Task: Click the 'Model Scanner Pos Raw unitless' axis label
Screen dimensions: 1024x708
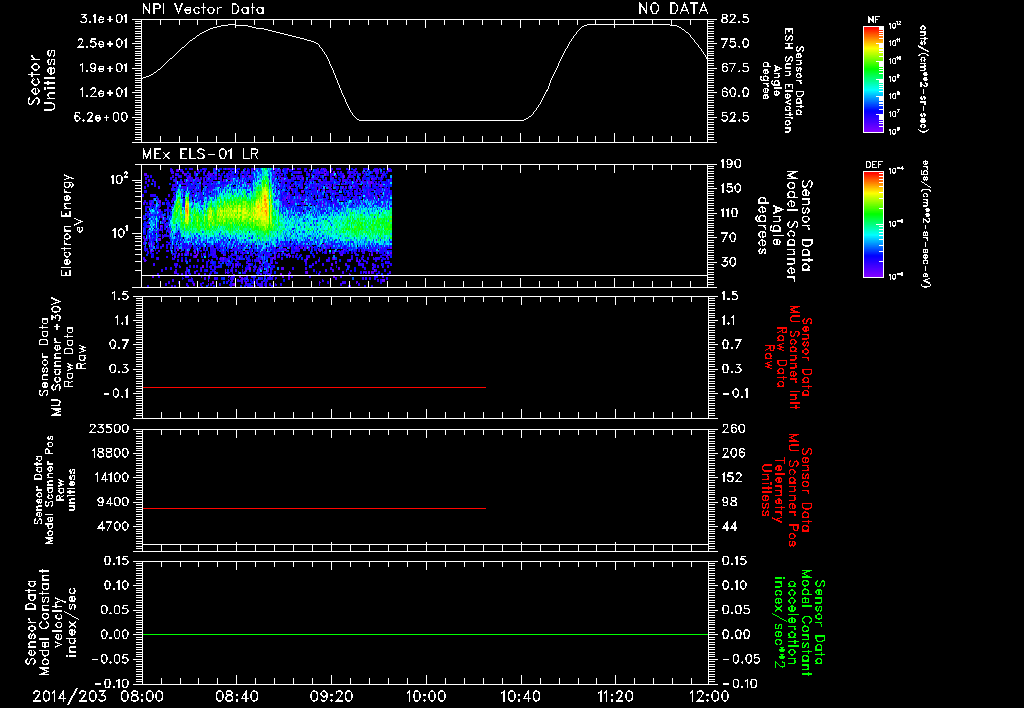Action: click(54, 490)
